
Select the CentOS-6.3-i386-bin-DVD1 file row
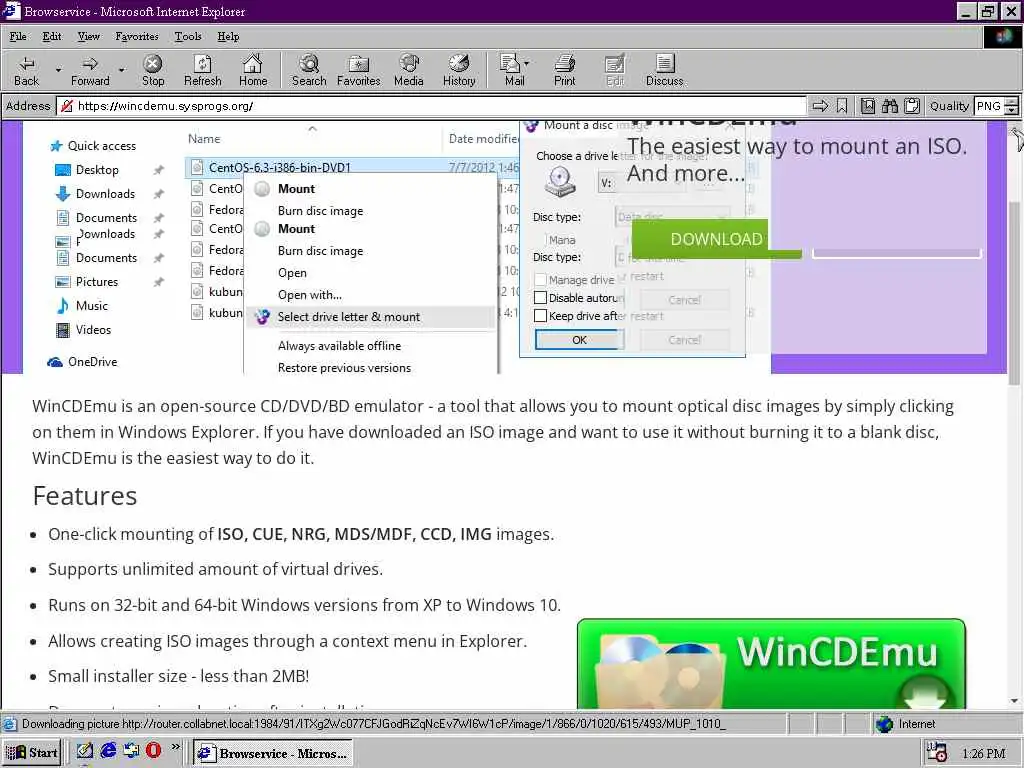point(353,167)
